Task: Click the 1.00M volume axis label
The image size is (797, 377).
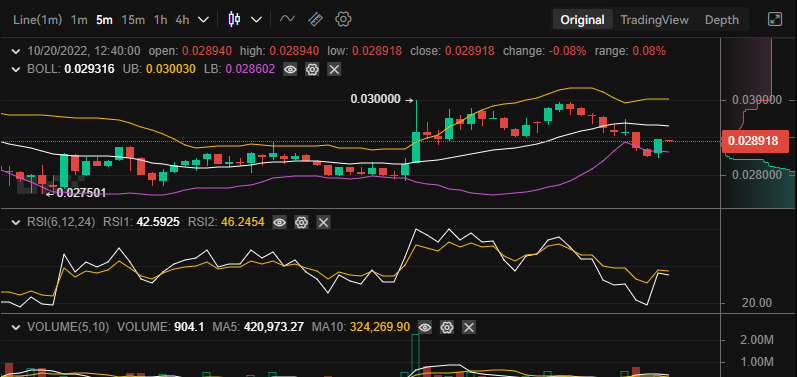Action: pos(757,362)
